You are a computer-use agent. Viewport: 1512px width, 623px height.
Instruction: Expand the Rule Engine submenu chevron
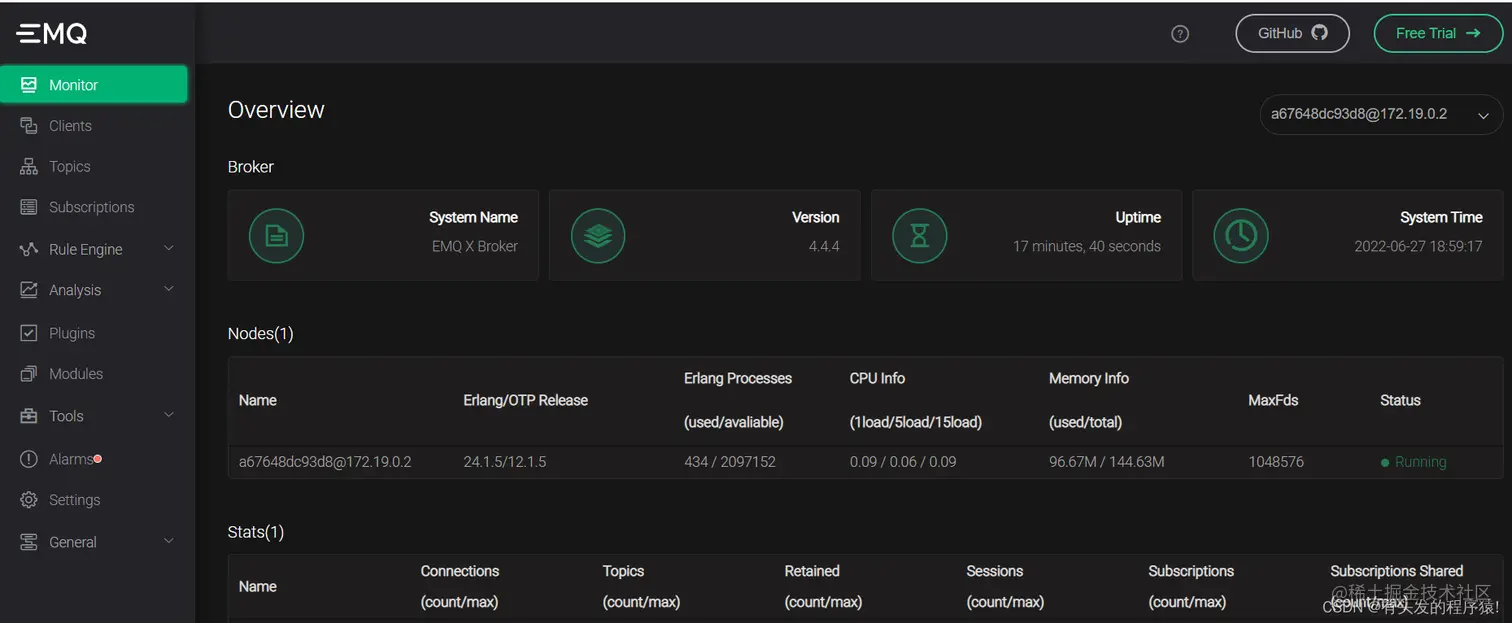pos(168,248)
